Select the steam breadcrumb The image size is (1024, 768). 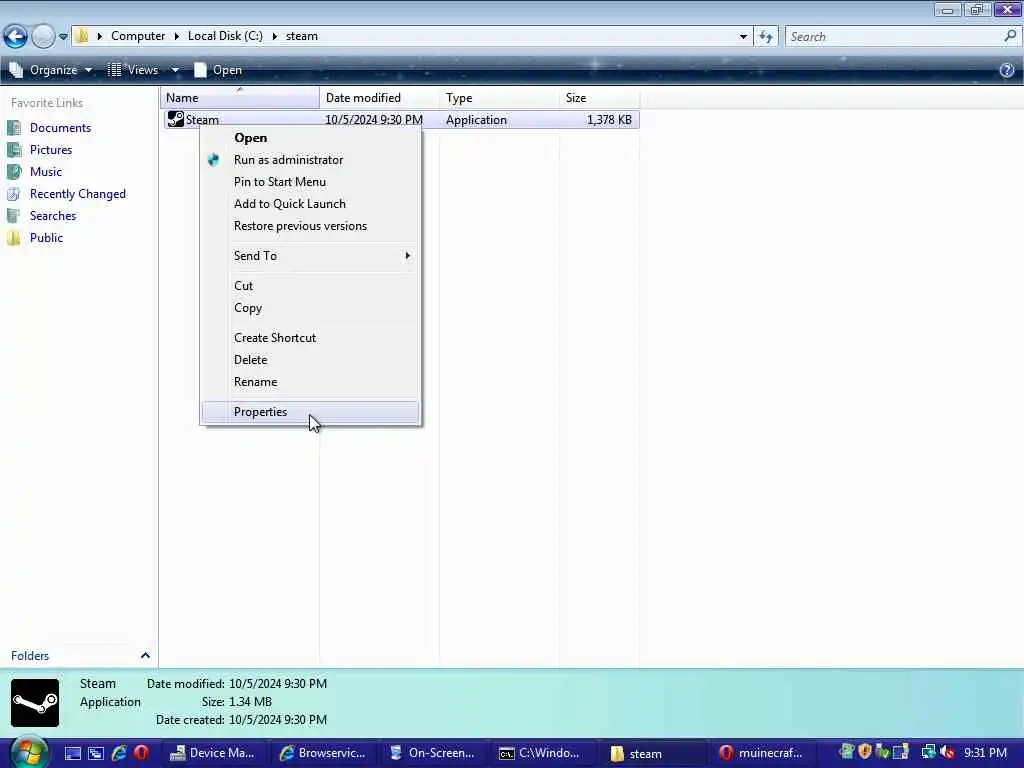click(x=302, y=36)
